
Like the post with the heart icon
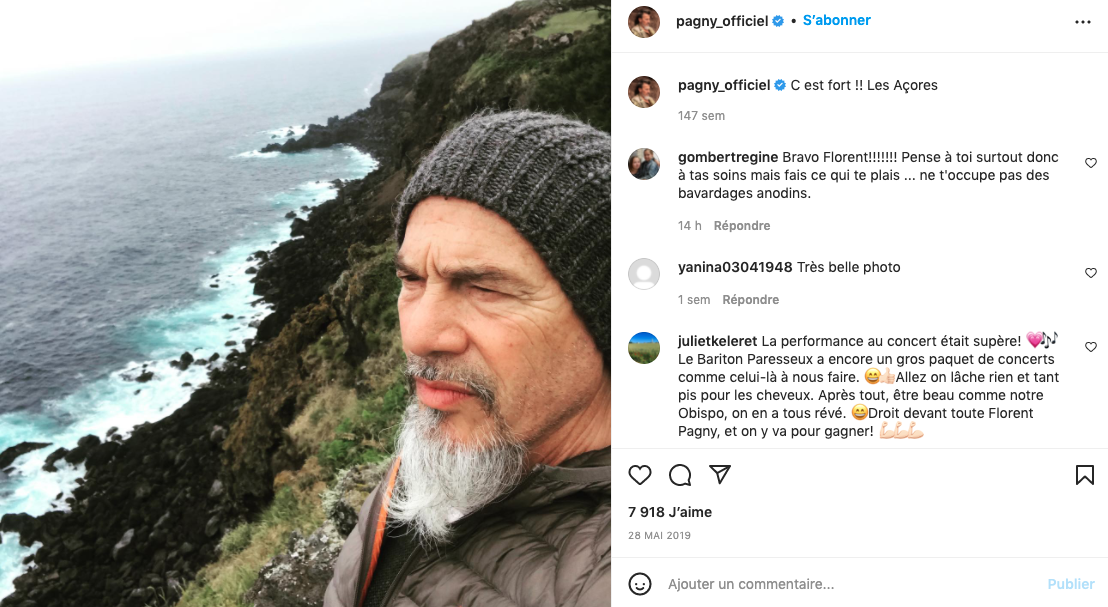coord(640,476)
